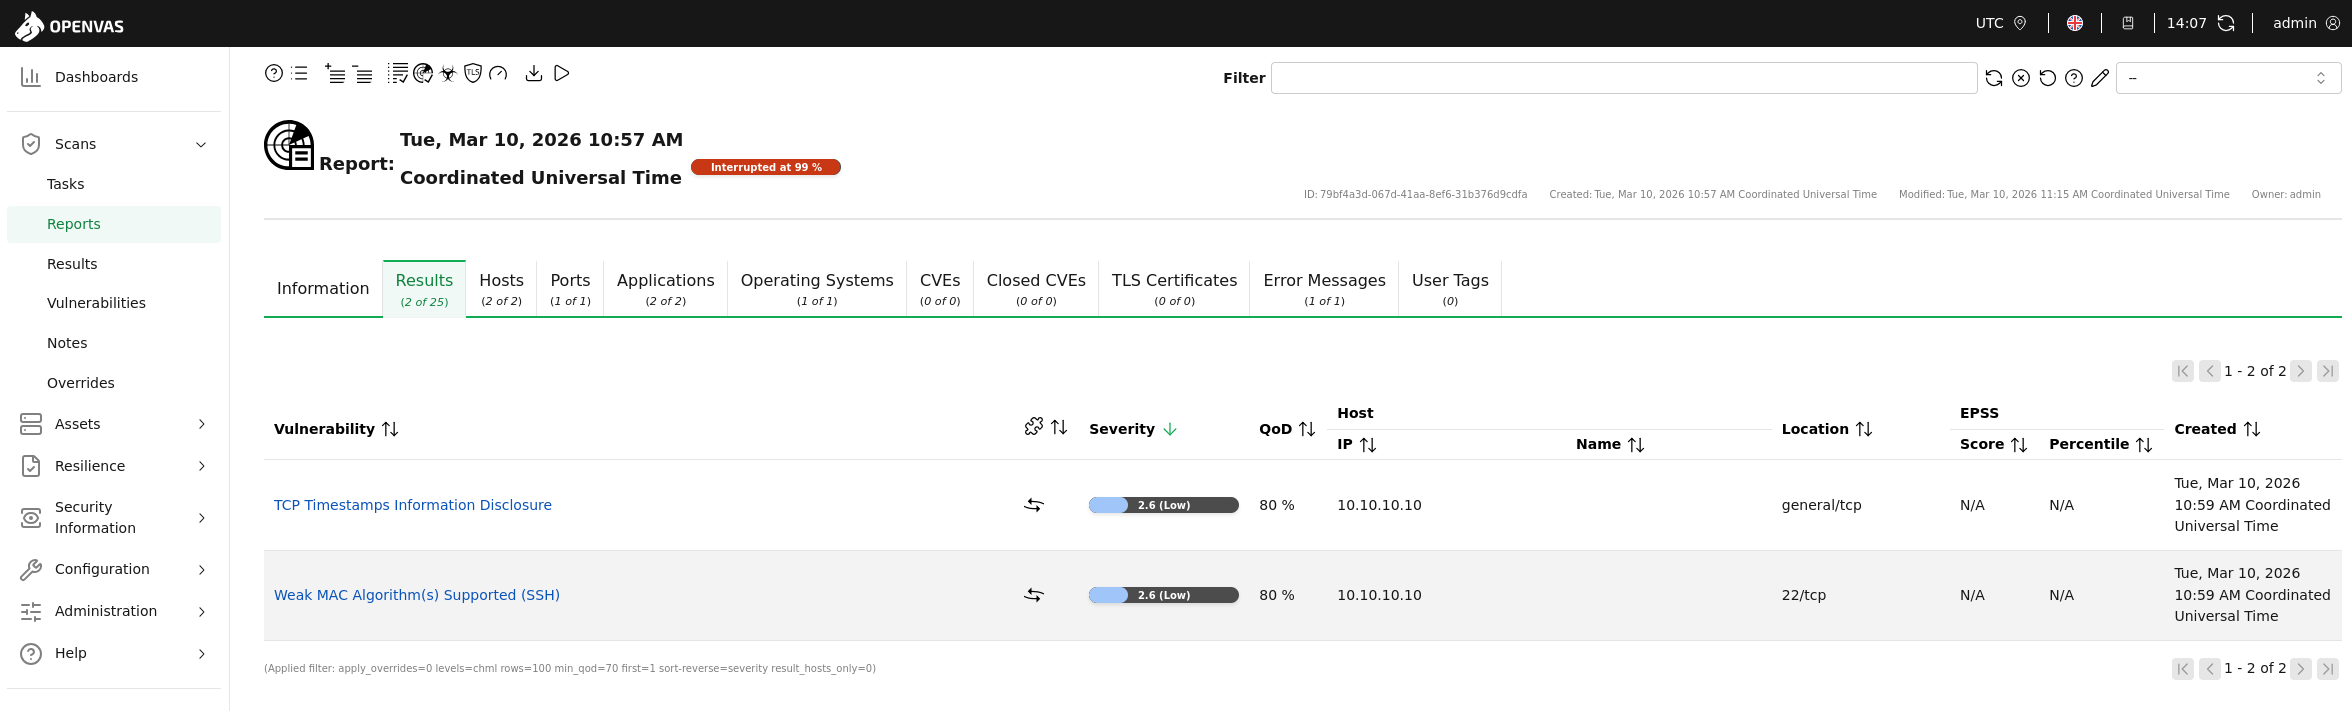The height and width of the screenshot is (728, 2352).
Task: Open the Closed CVEs tab
Action: pos(1036,288)
